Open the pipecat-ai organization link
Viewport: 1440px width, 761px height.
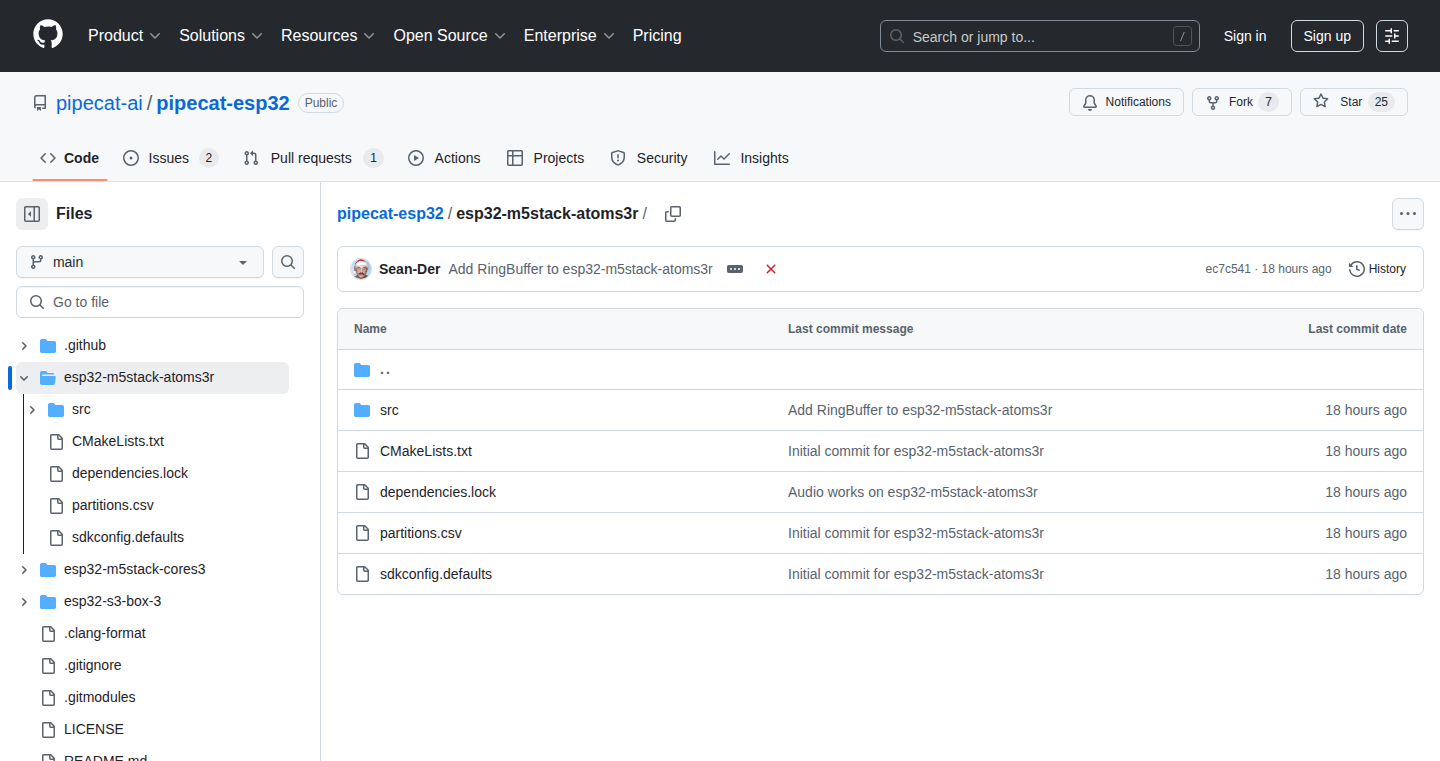point(99,103)
